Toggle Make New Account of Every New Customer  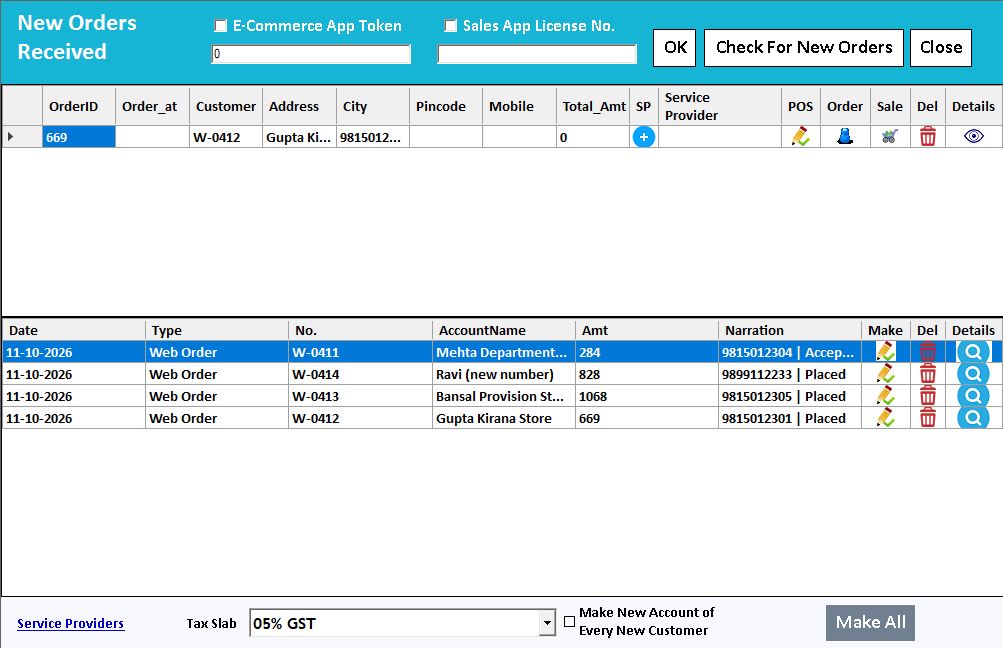[569, 621]
